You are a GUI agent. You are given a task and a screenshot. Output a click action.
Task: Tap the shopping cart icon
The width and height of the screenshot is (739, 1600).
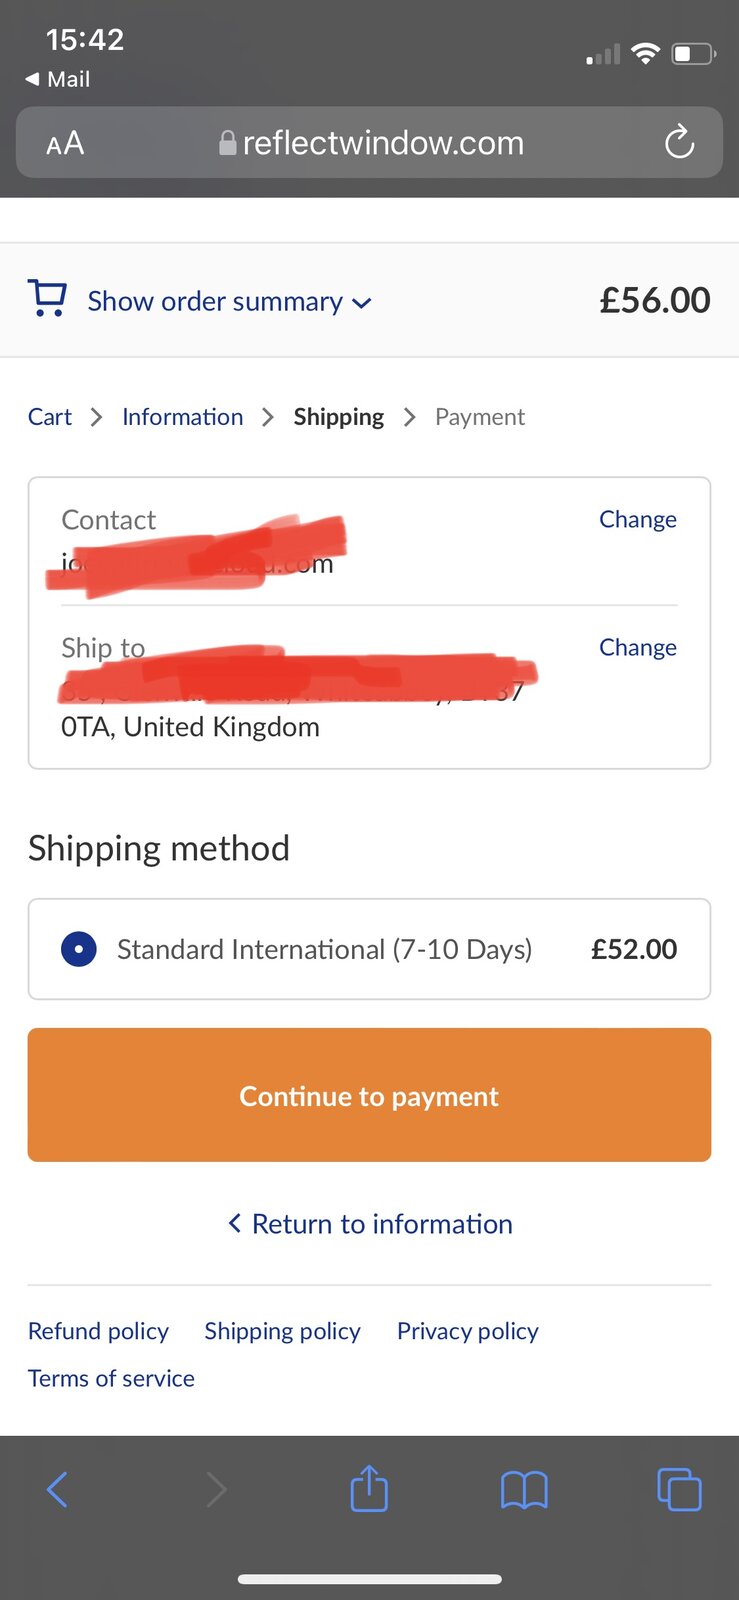tap(47, 299)
